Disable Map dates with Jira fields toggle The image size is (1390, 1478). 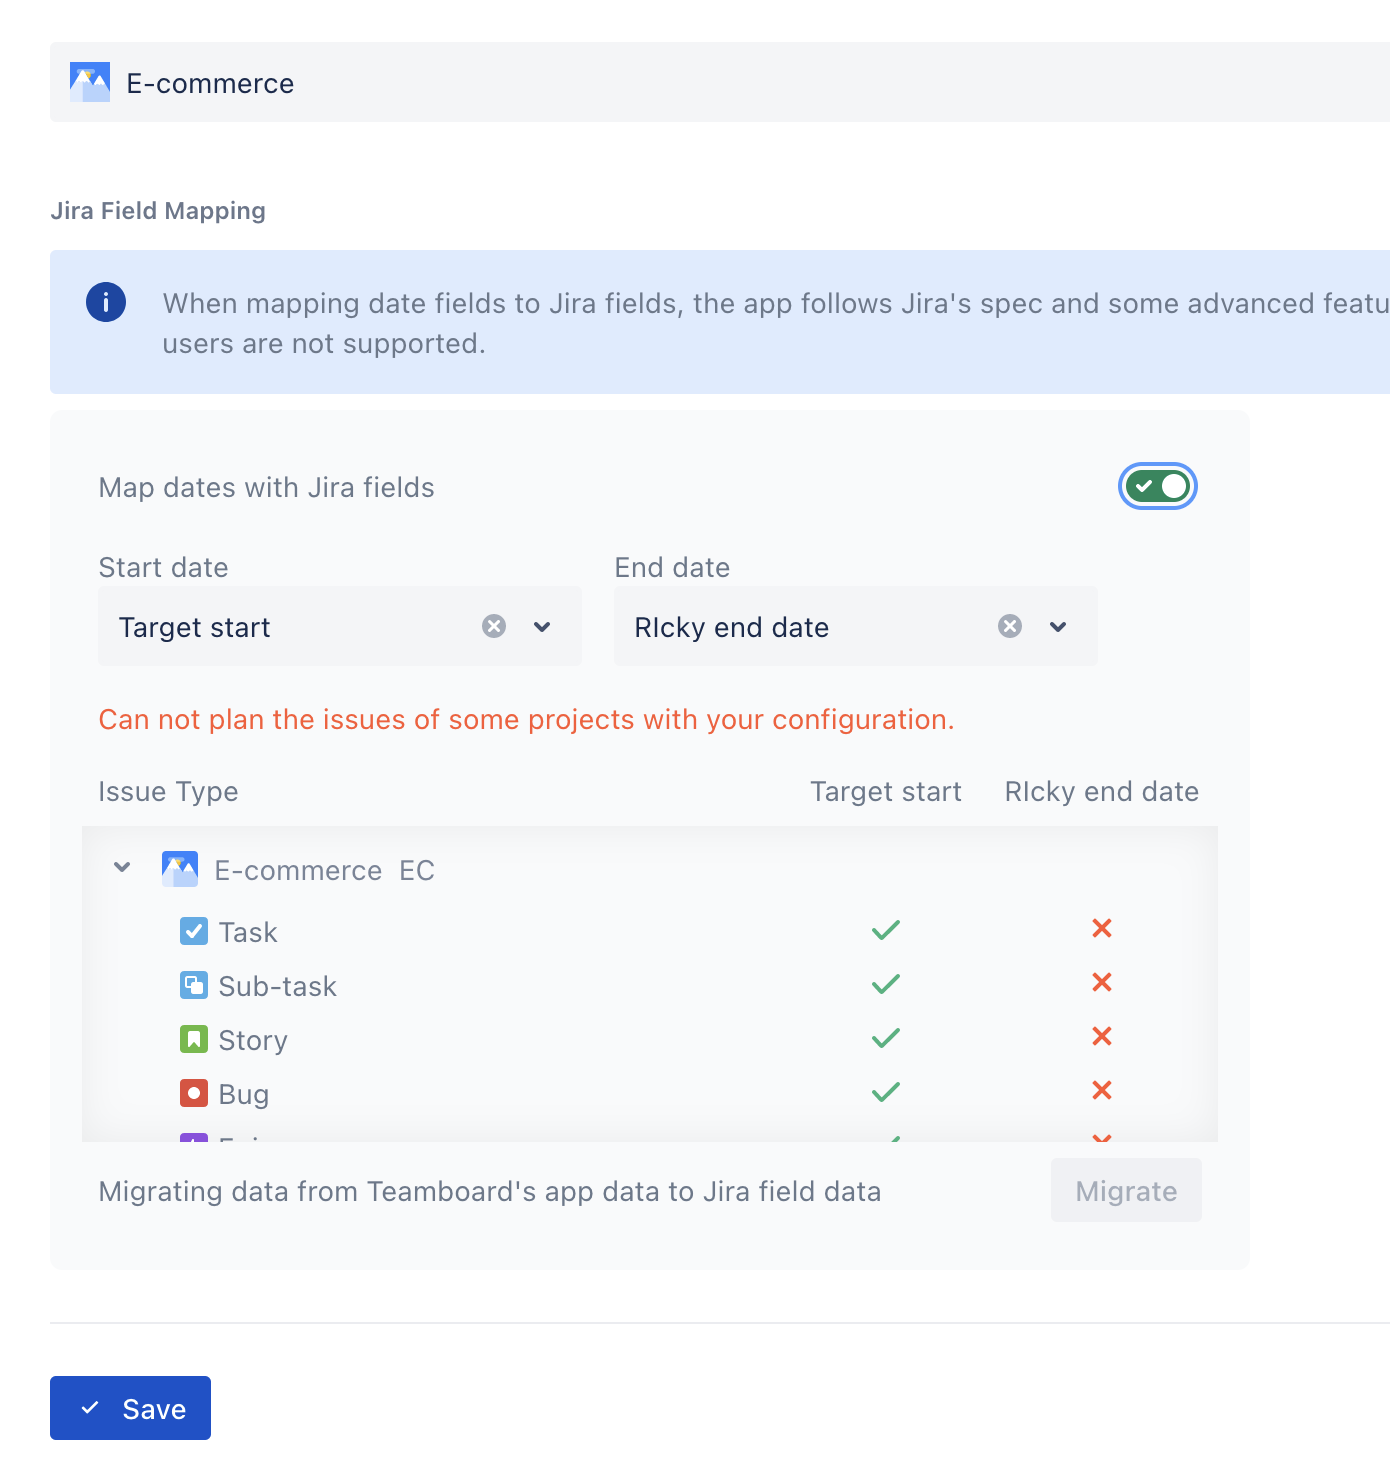pyautogui.click(x=1157, y=487)
